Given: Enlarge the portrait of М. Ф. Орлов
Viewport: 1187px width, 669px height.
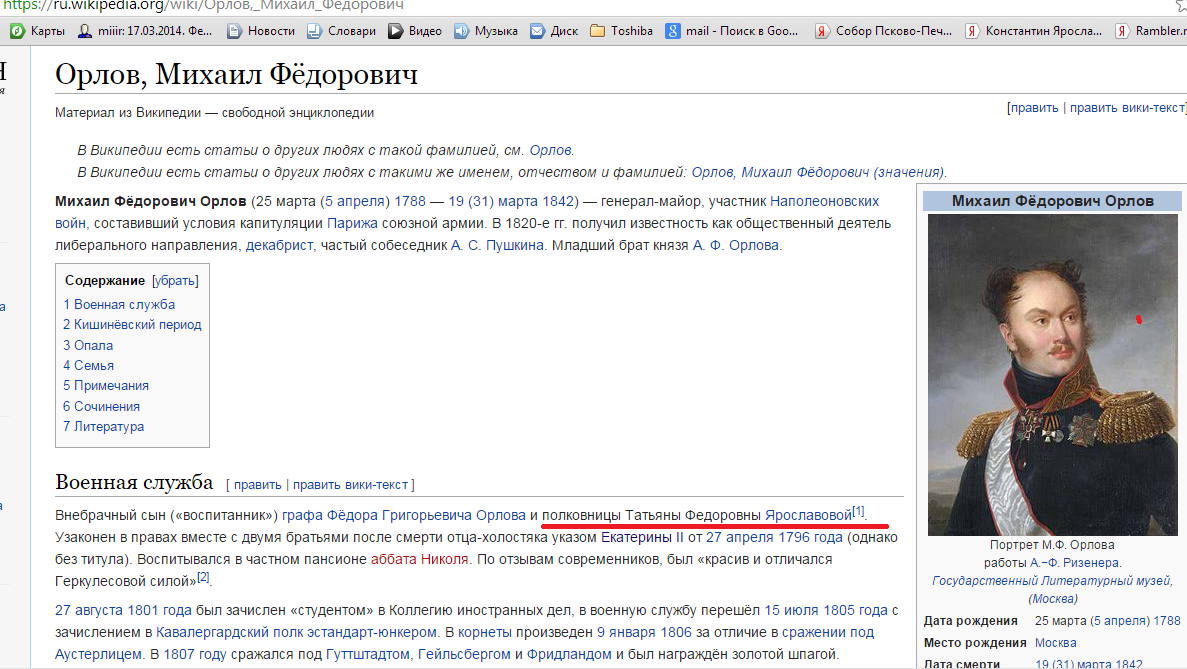Looking at the screenshot, I should (1053, 375).
